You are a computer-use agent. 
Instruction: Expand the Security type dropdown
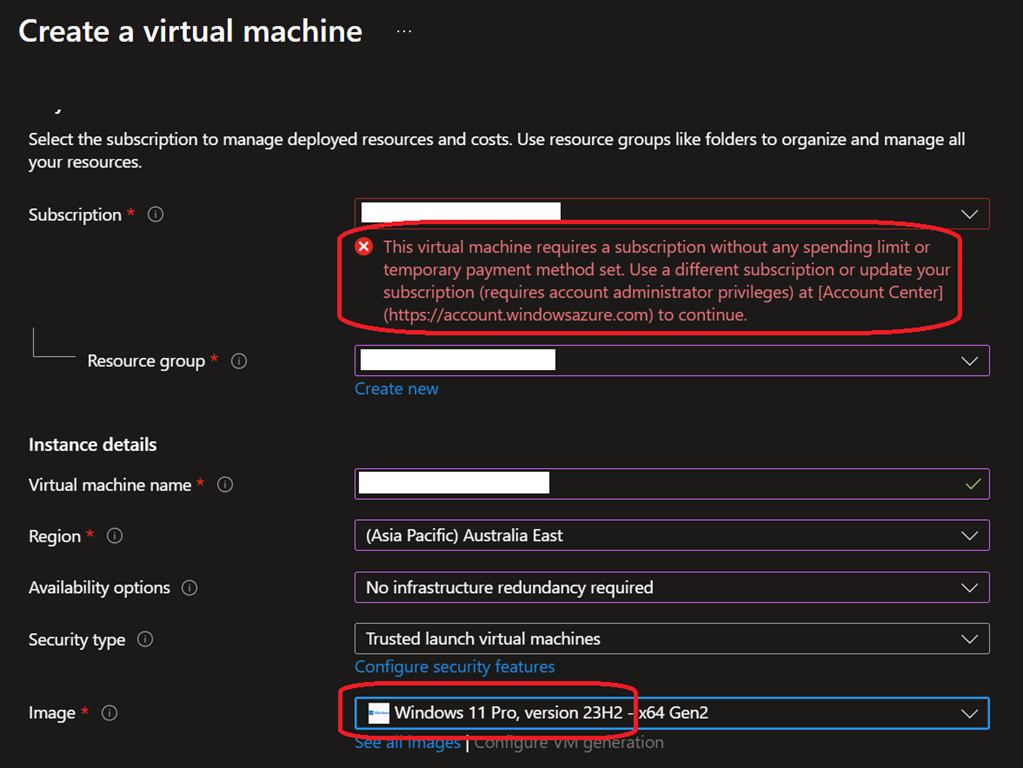[968, 639]
